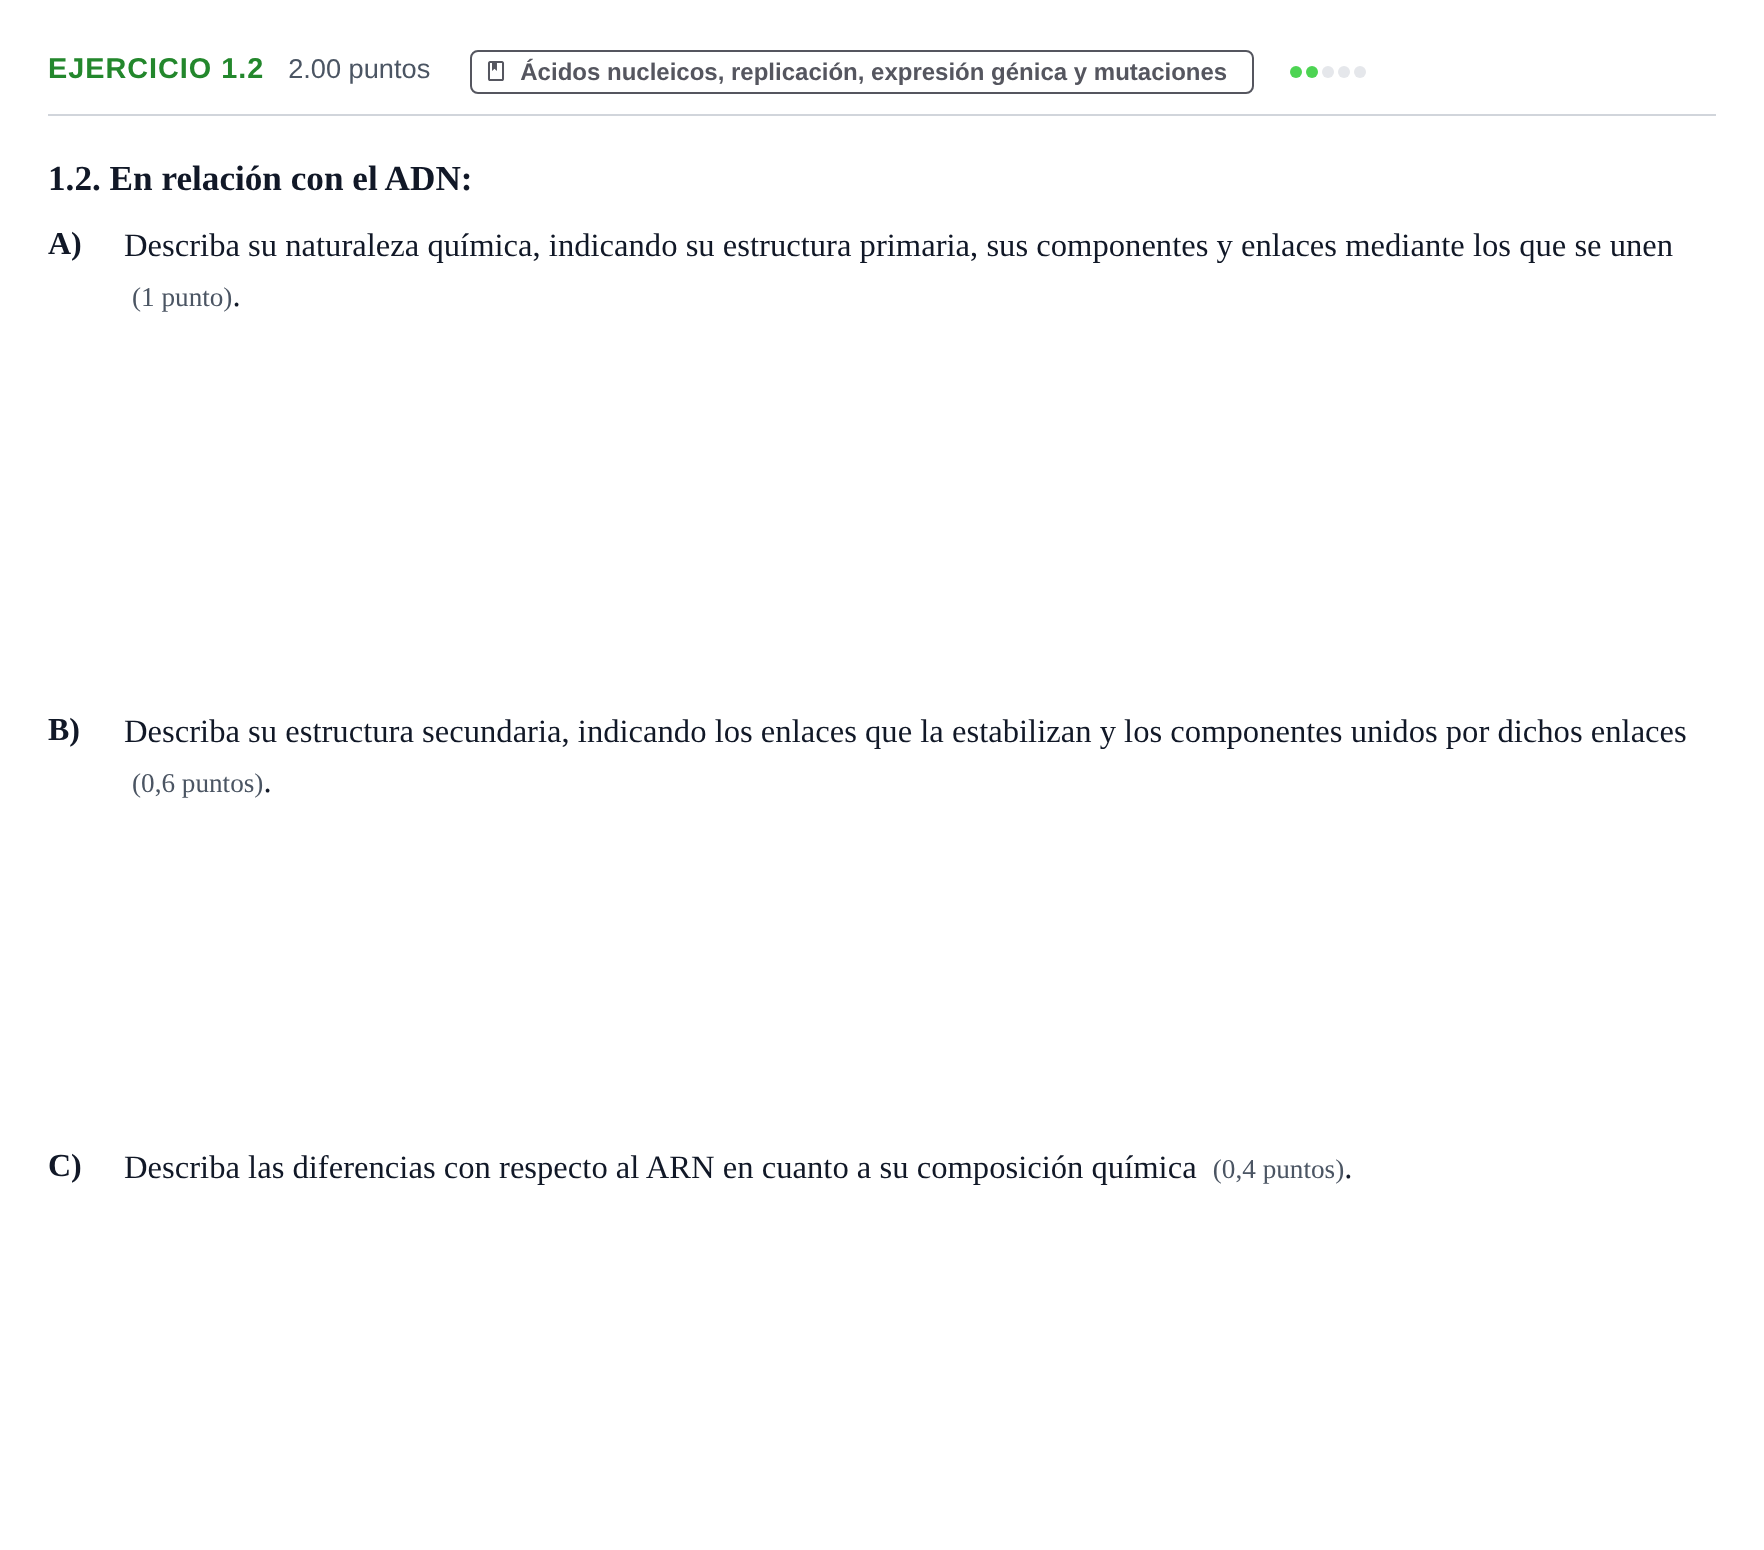Screen dimensions: 1764x1550
Task: Click the letter C) item marker
Action: 65,1166
